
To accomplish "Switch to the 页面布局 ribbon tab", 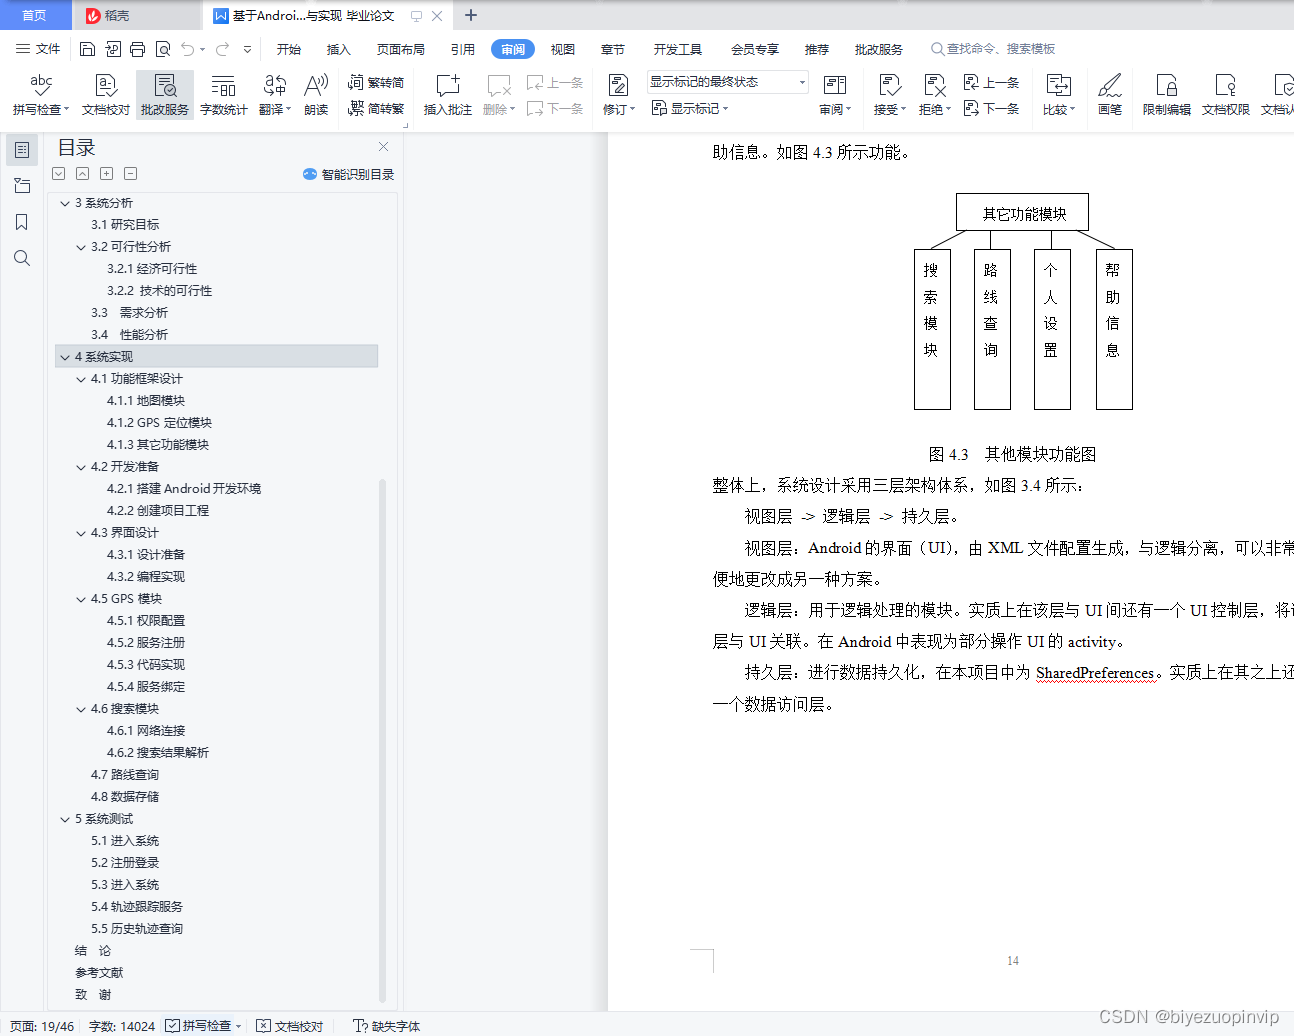I will [401, 49].
